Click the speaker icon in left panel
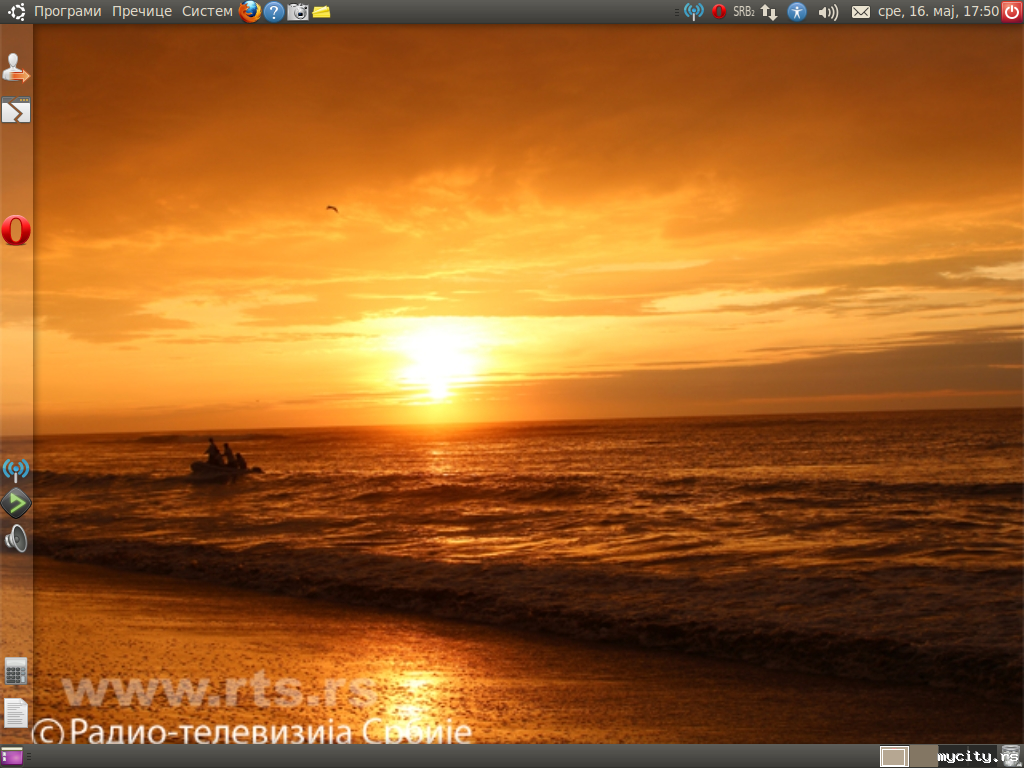The image size is (1024, 768). click(16, 539)
